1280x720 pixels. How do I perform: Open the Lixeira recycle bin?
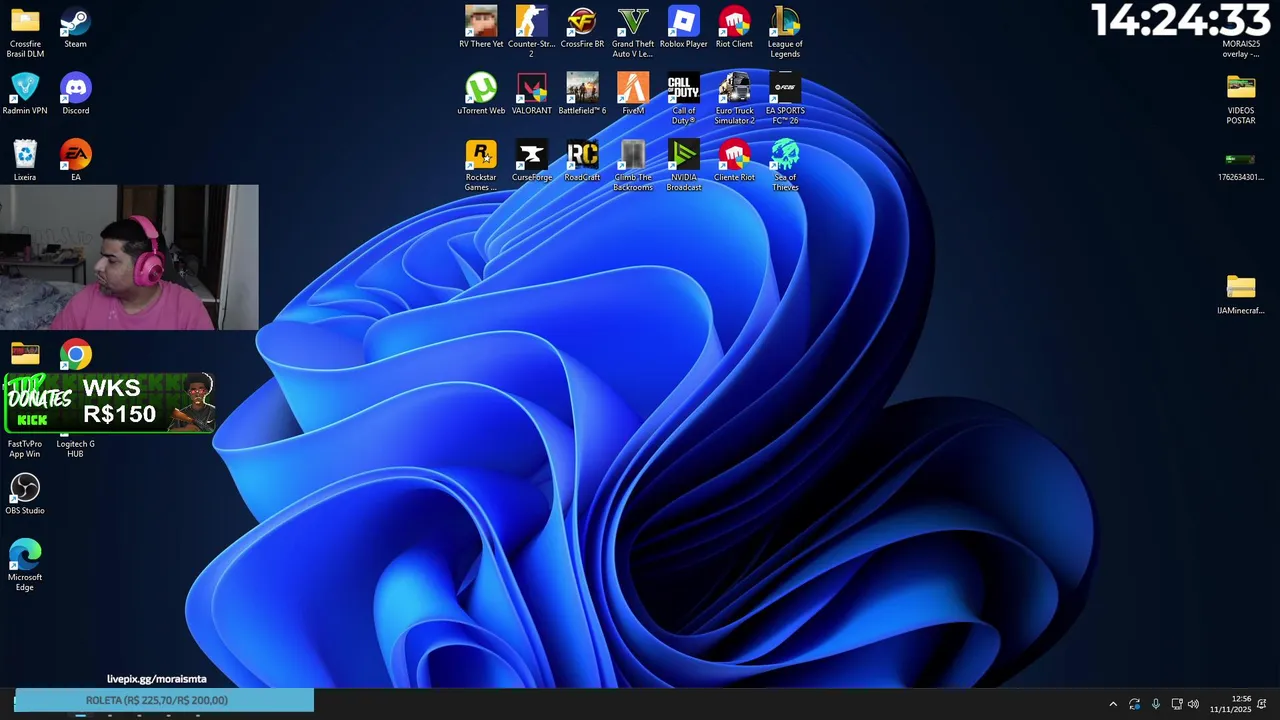coord(25,161)
